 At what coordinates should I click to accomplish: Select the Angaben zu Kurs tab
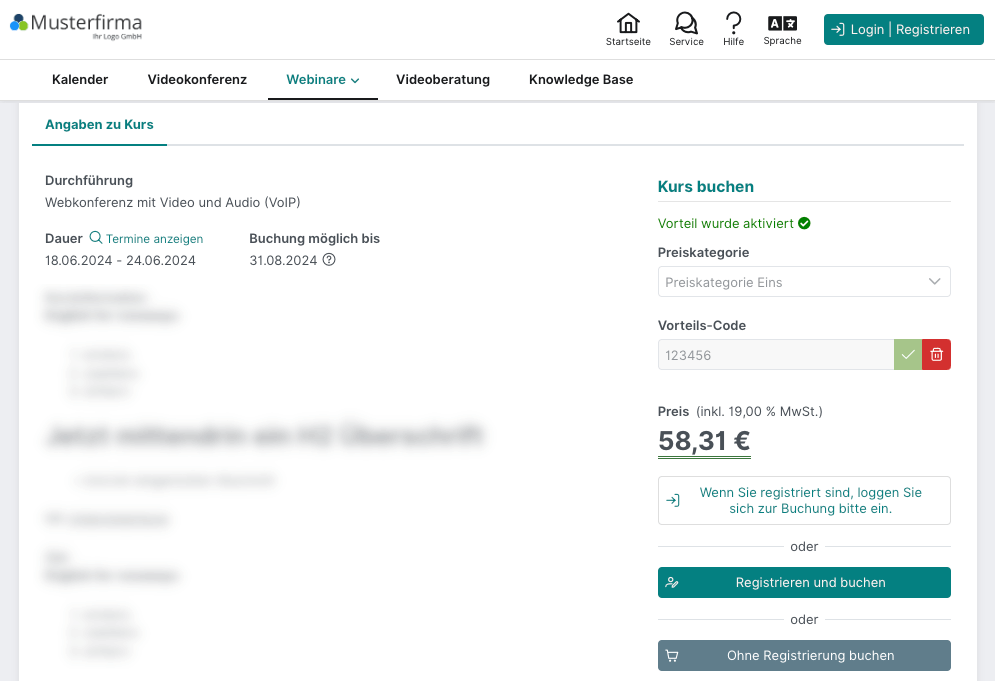[x=99, y=124]
